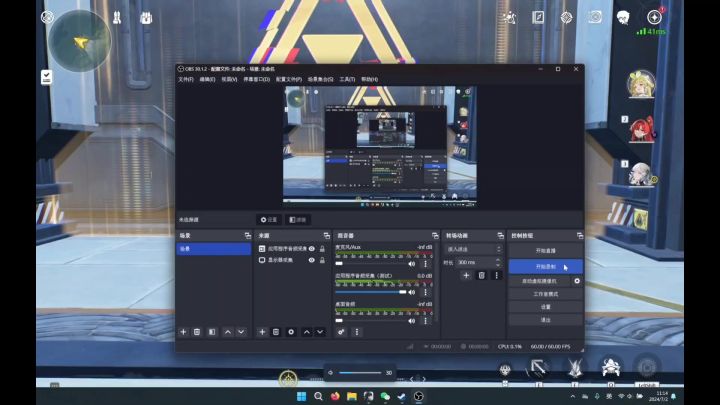Move the scene down in the list

point(241,332)
